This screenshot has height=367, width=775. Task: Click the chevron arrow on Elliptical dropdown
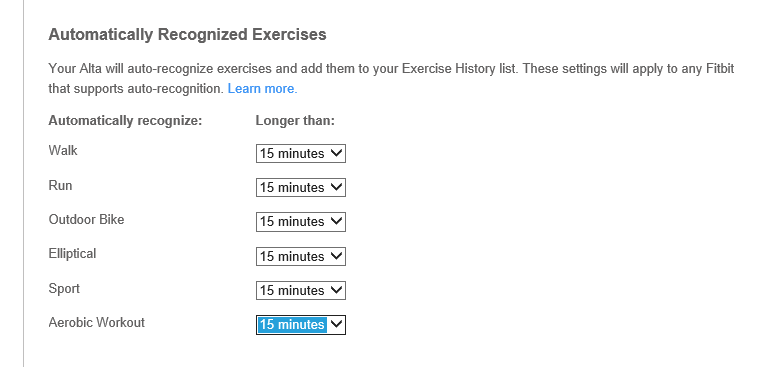(336, 256)
